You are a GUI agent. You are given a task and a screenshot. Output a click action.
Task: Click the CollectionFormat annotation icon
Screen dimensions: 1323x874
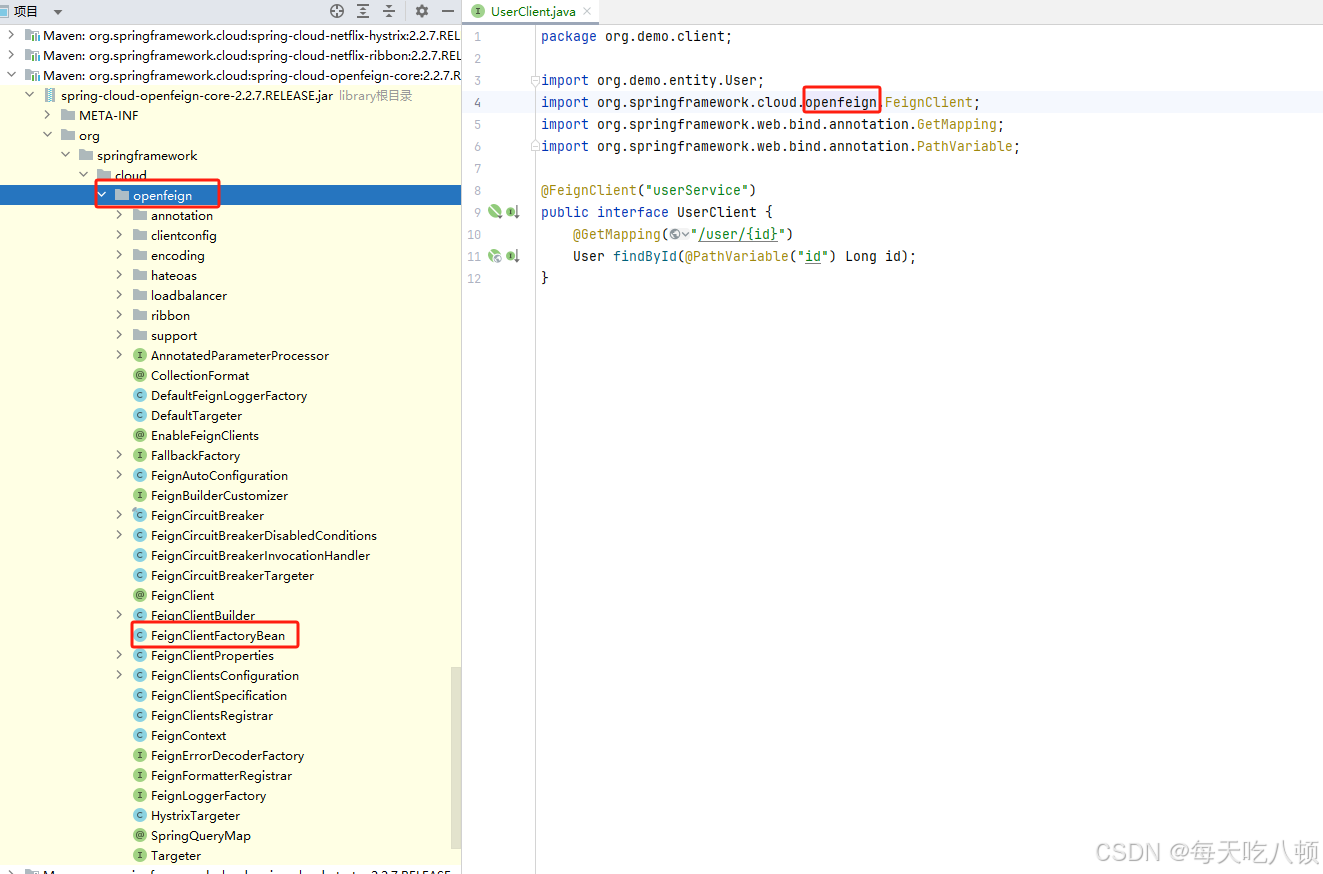click(x=140, y=375)
